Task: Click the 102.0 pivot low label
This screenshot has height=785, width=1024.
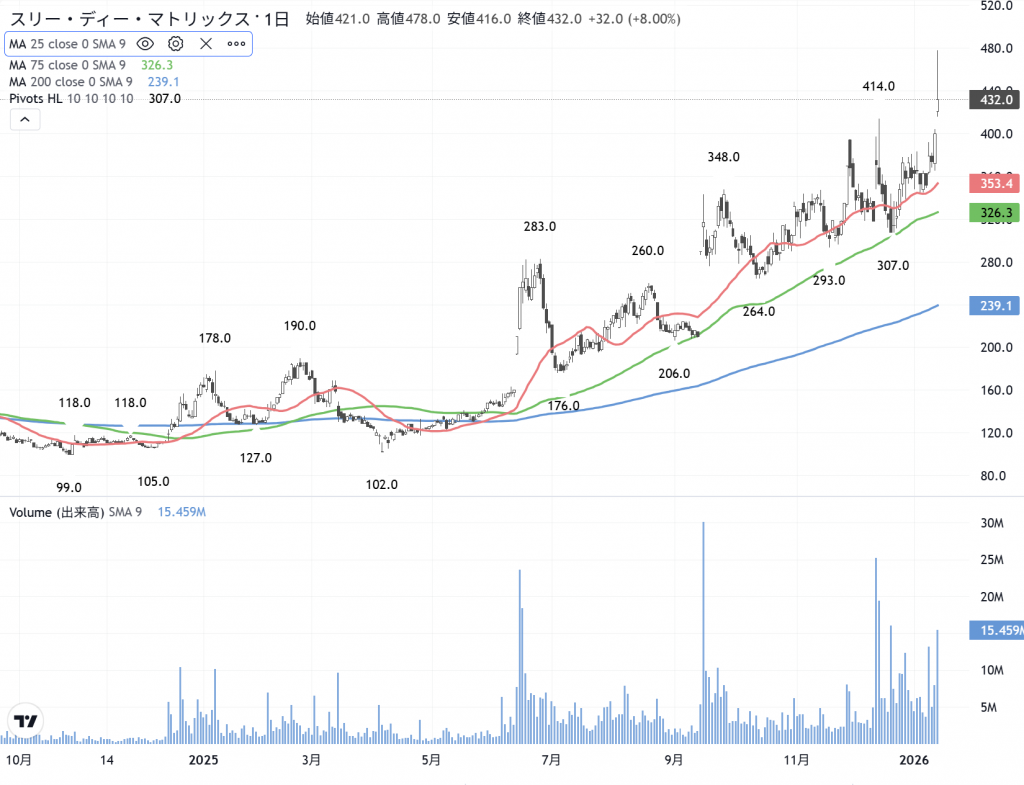Action: coord(382,484)
